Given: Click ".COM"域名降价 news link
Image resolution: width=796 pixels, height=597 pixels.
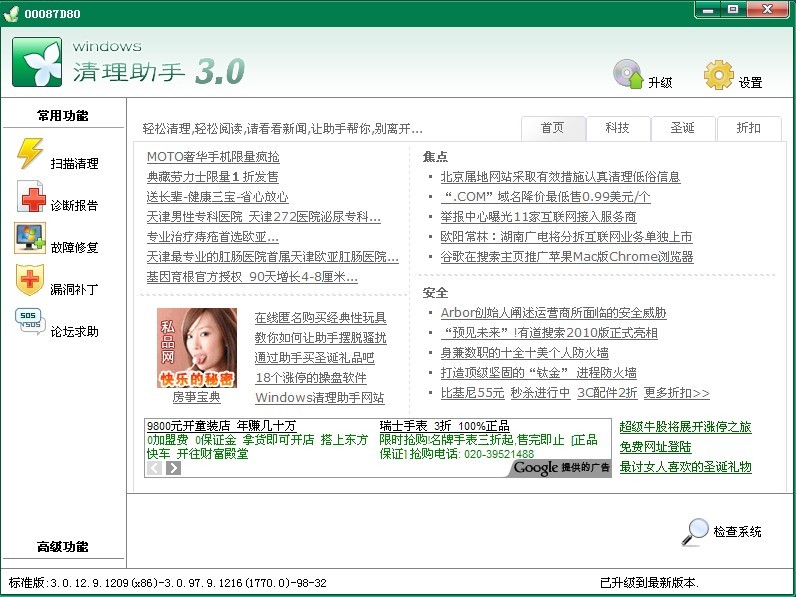Looking at the screenshot, I should [546, 196].
